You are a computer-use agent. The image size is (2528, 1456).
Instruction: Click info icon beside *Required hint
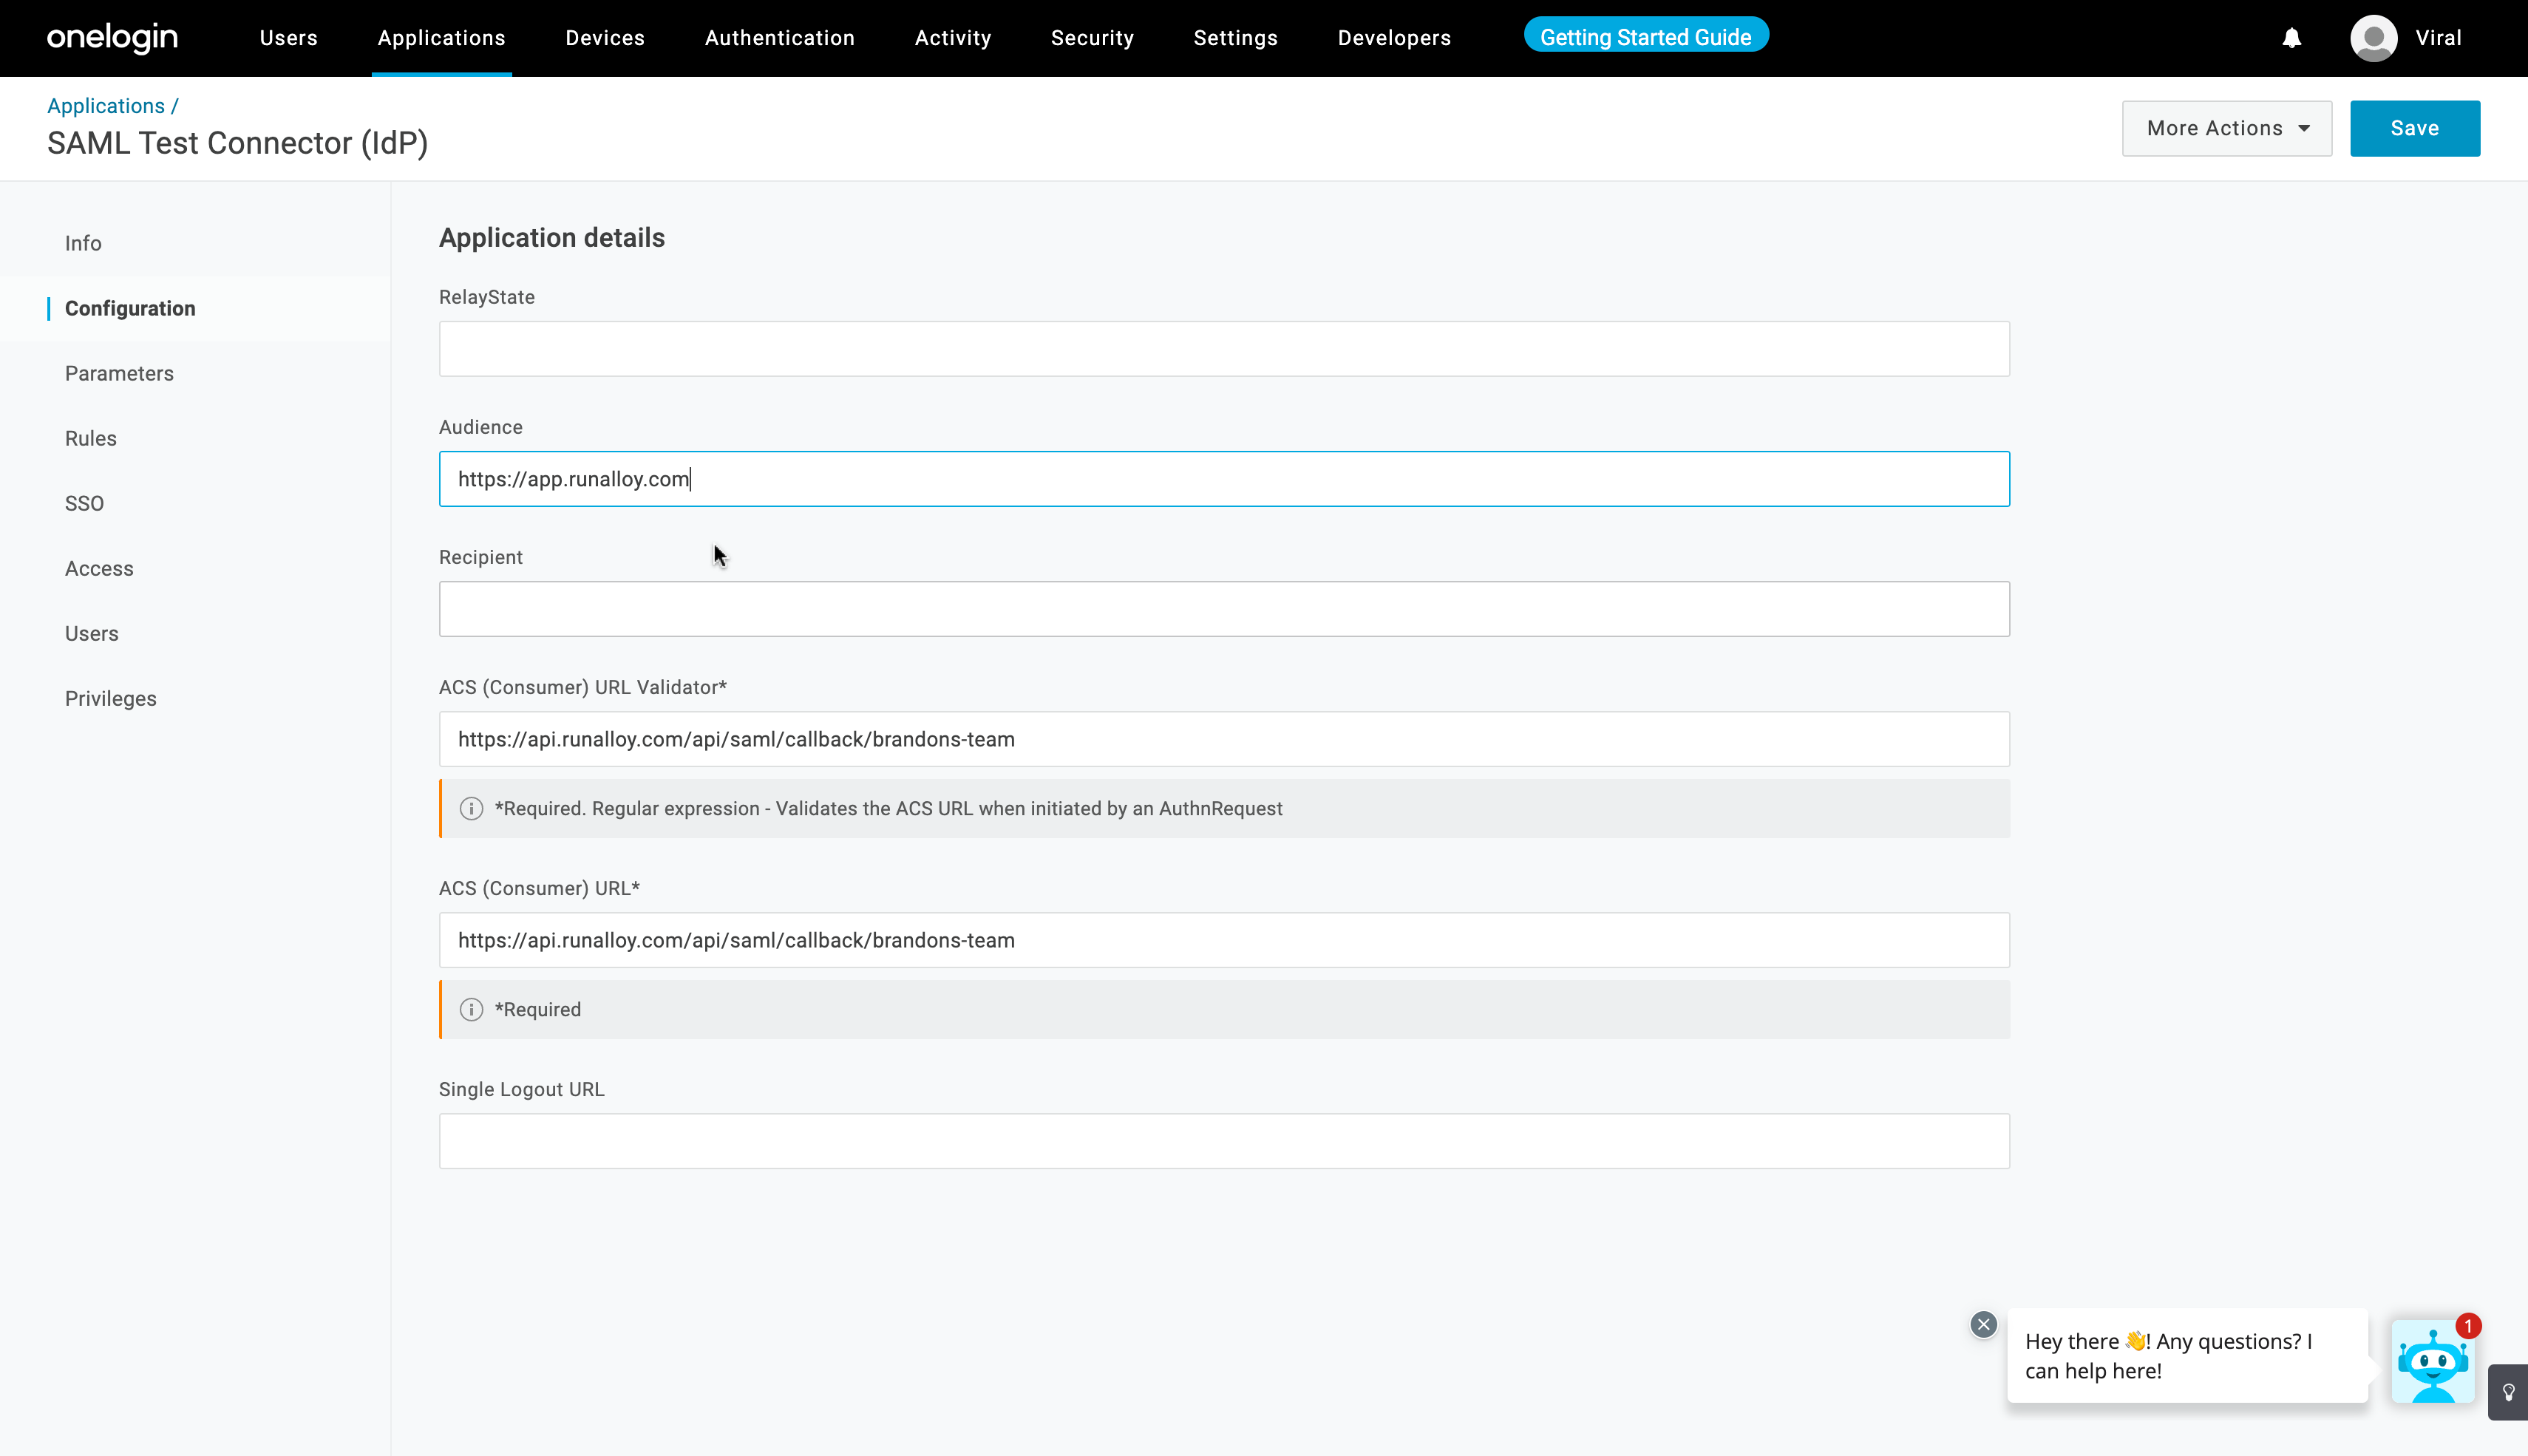click(x=471, y=1010)
